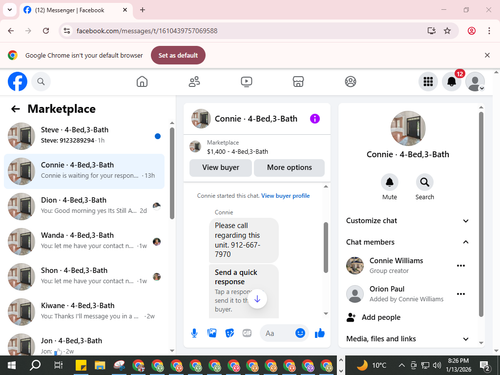
Task: Click Connie listing thumbnail in right panel
Action: (x=408, y=128)
